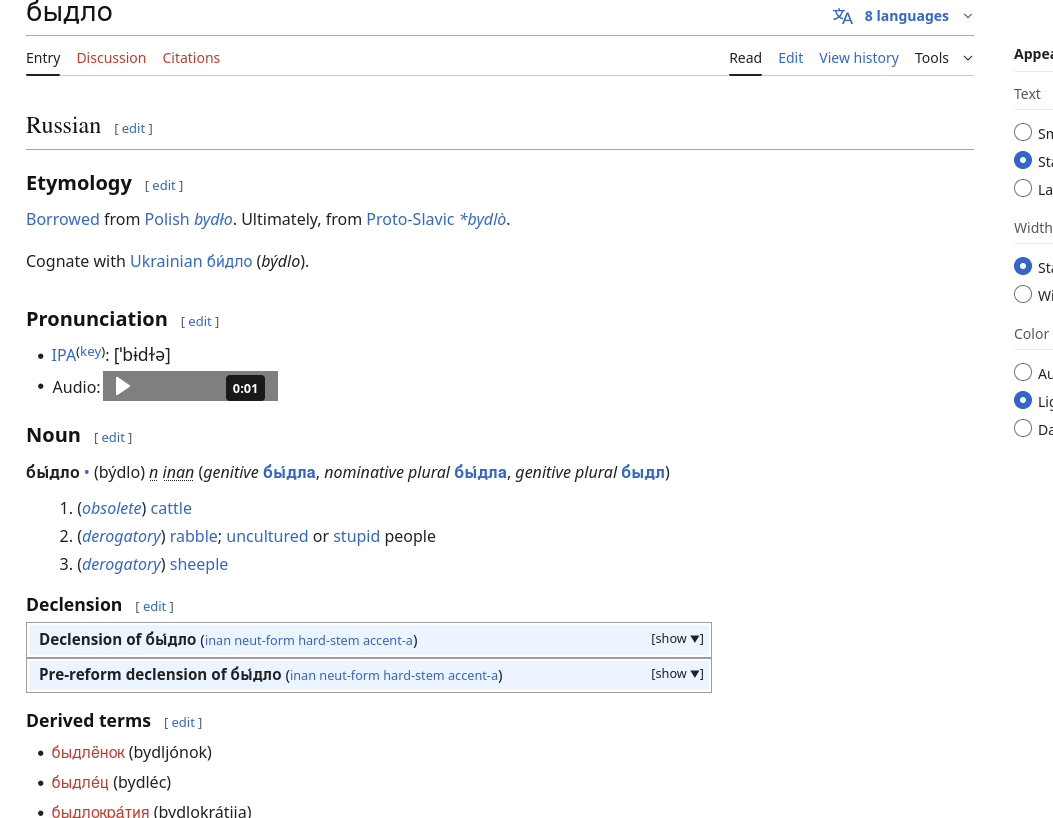Image resolution: width=1053 pixels, height=818 pixels.
Task: Select the Small text size radio
Action: (x=1023, y=132)
